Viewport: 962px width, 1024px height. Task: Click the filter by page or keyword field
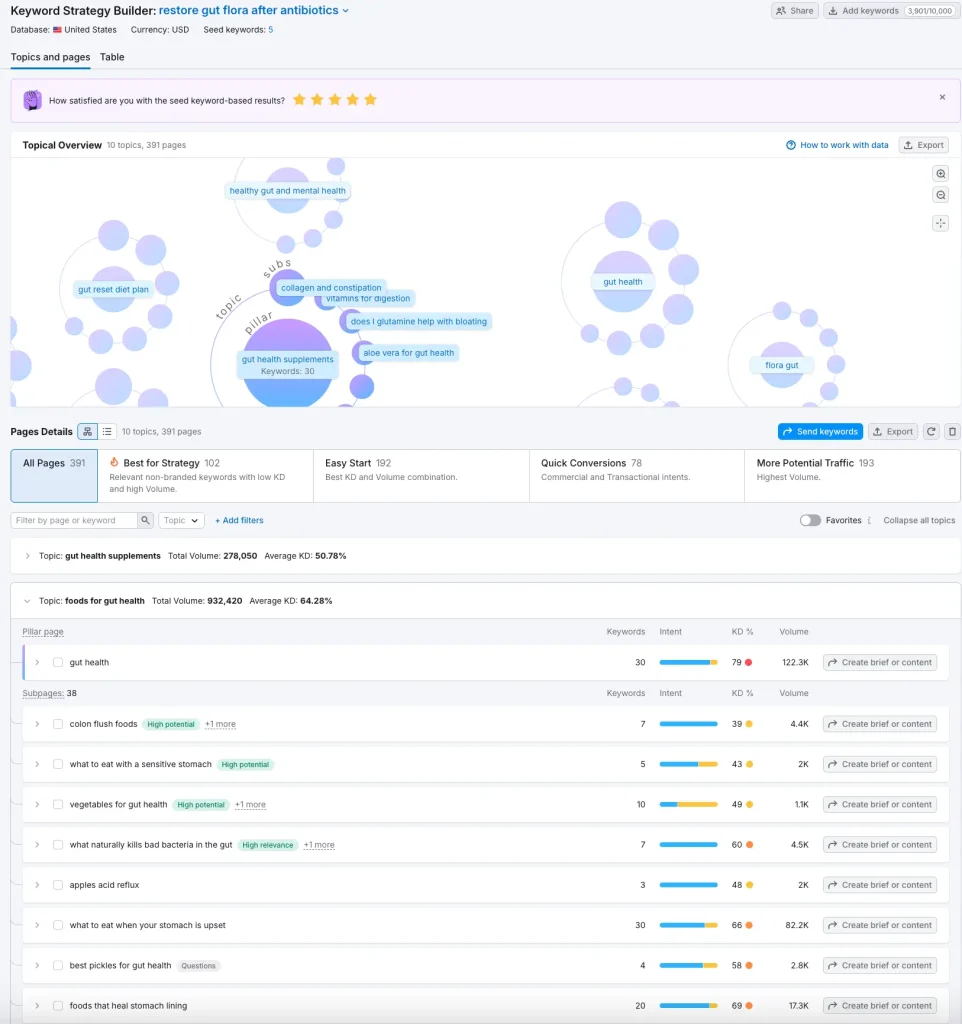point(74,520)
